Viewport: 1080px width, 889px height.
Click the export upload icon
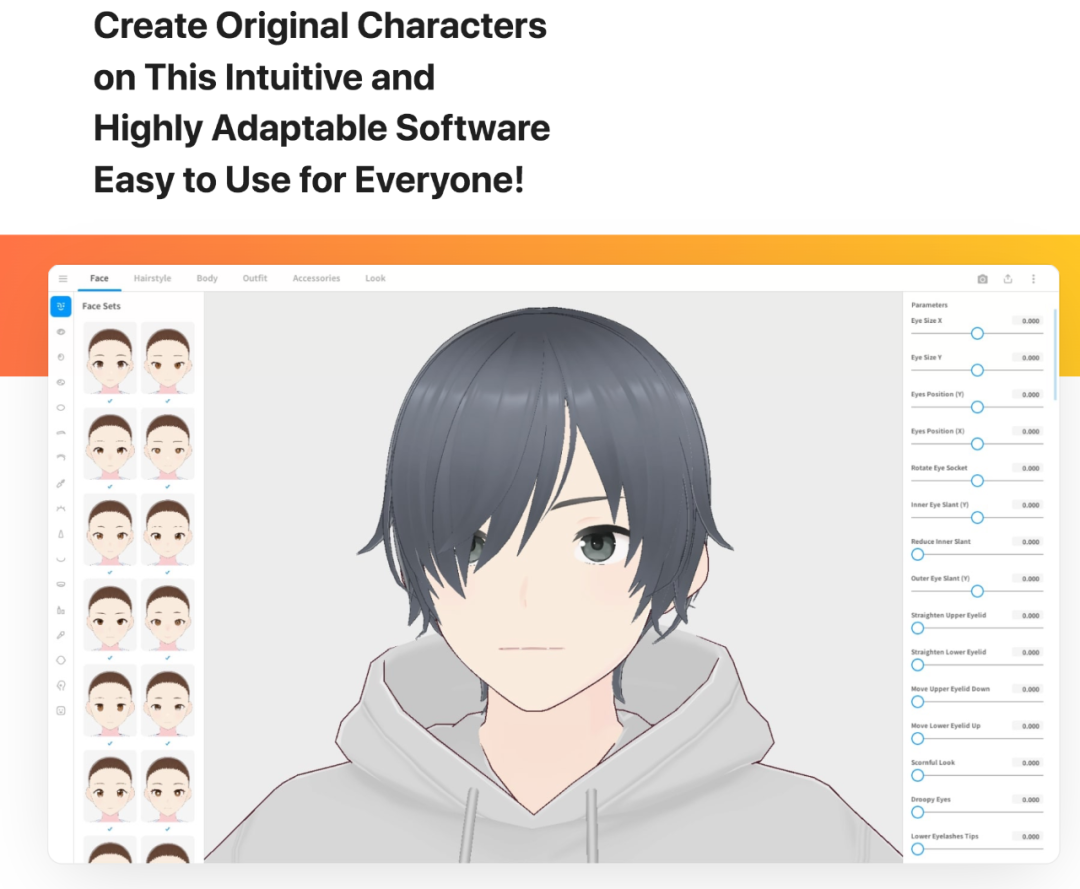(1008, 279)
